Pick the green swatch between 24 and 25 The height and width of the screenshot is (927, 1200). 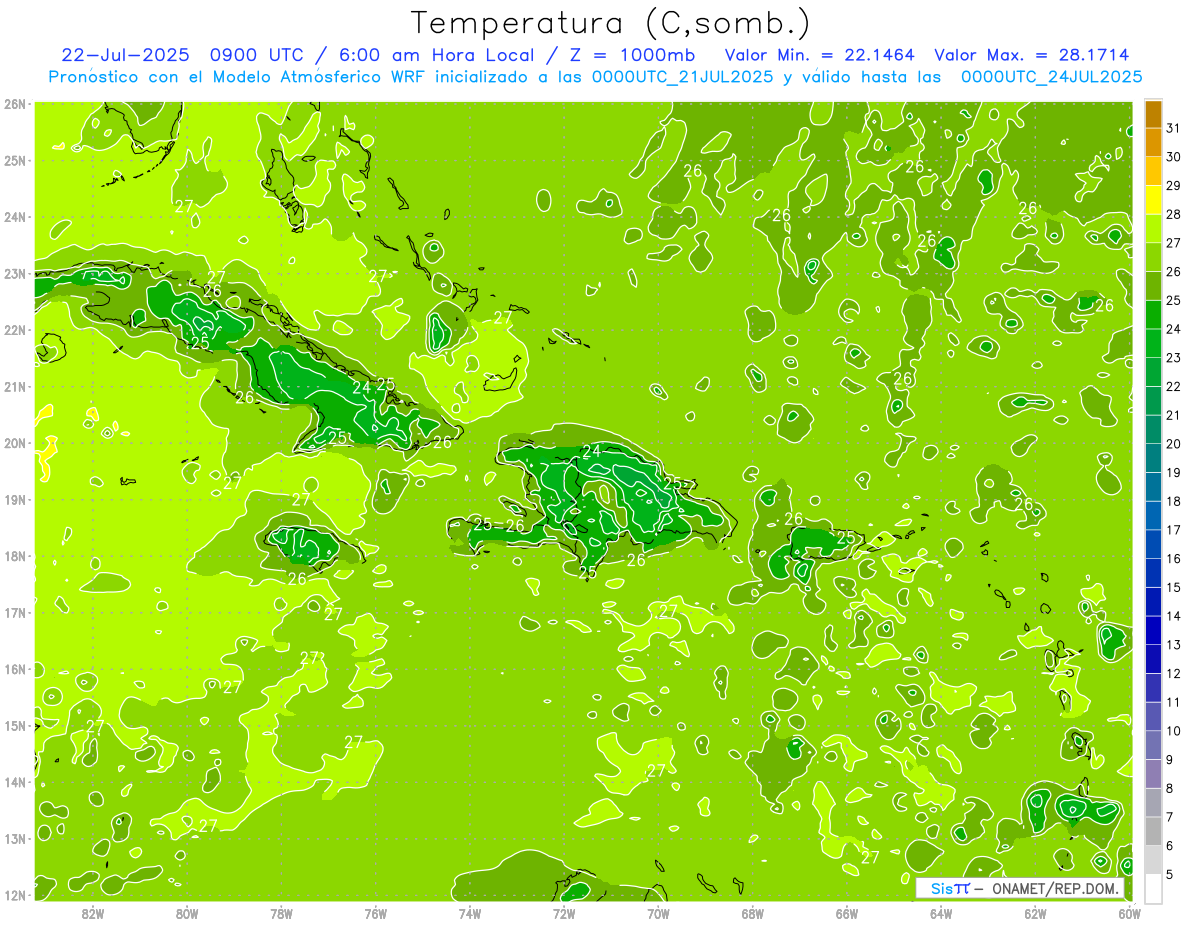[x=1154, y=315]
